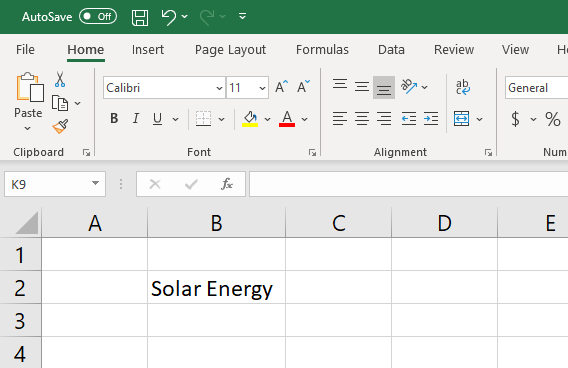Select the Format Painter brush icon
Image resolution: width=568 pixels, height=368 pixels.
pyautogui.click(x=60, y=126)
